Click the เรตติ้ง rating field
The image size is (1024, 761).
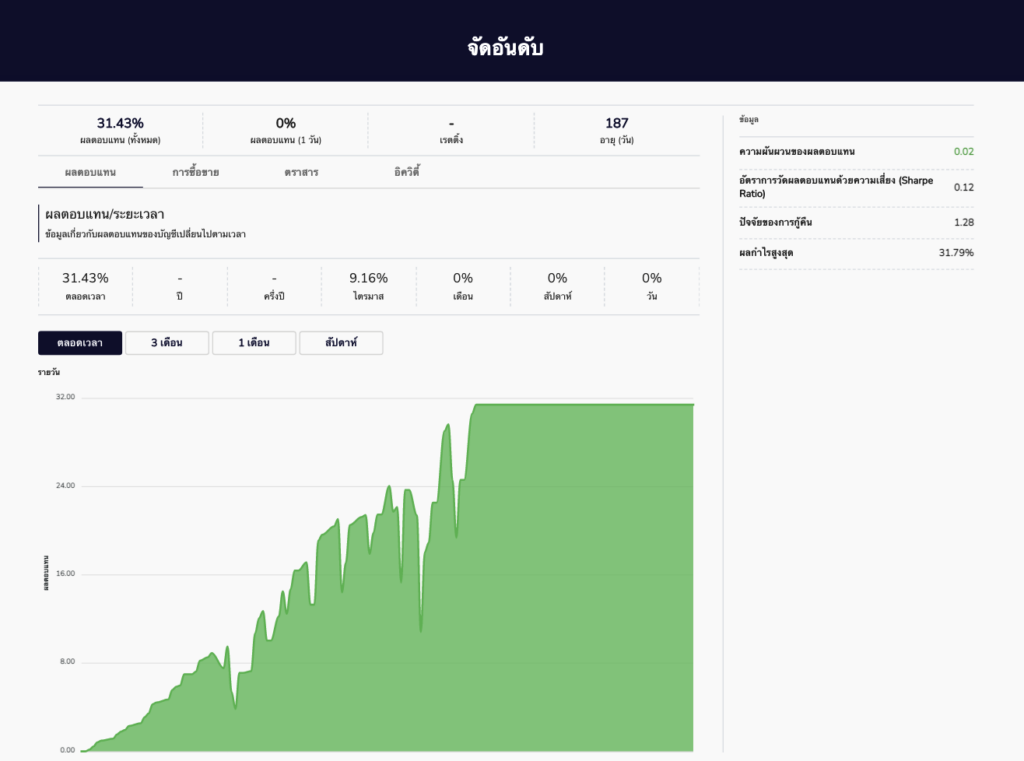(x=451, y=128)
